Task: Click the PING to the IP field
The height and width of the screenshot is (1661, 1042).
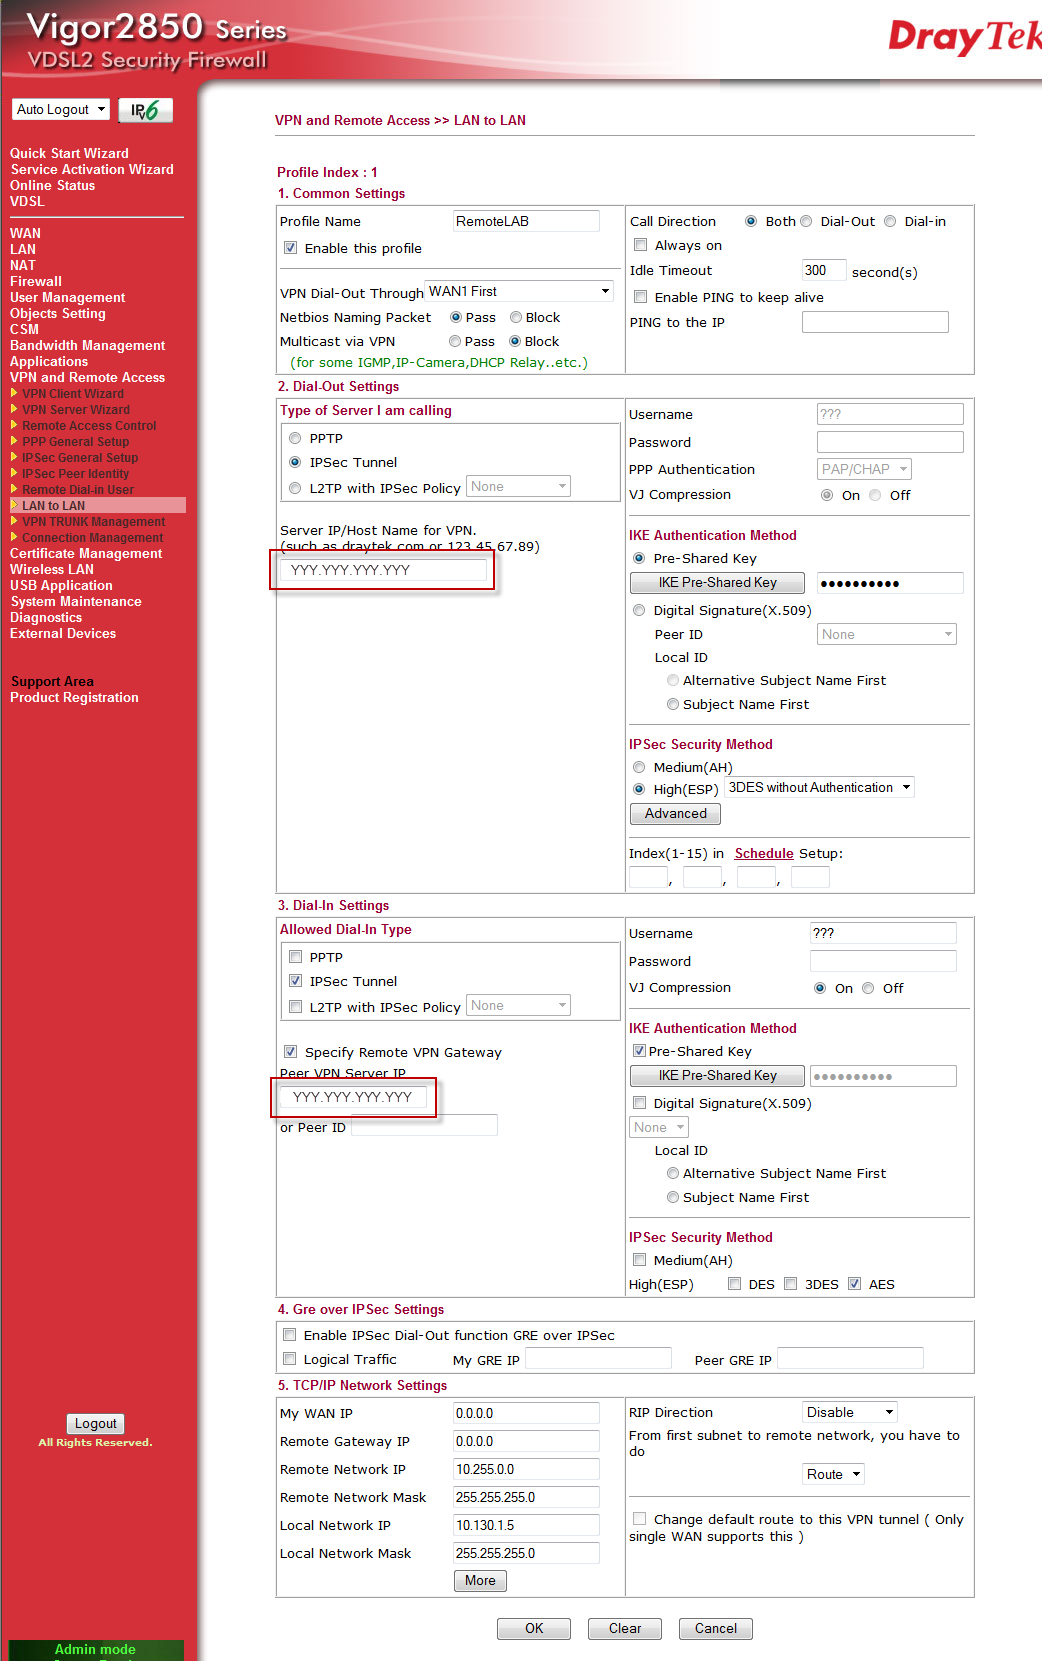Action: 875,322
